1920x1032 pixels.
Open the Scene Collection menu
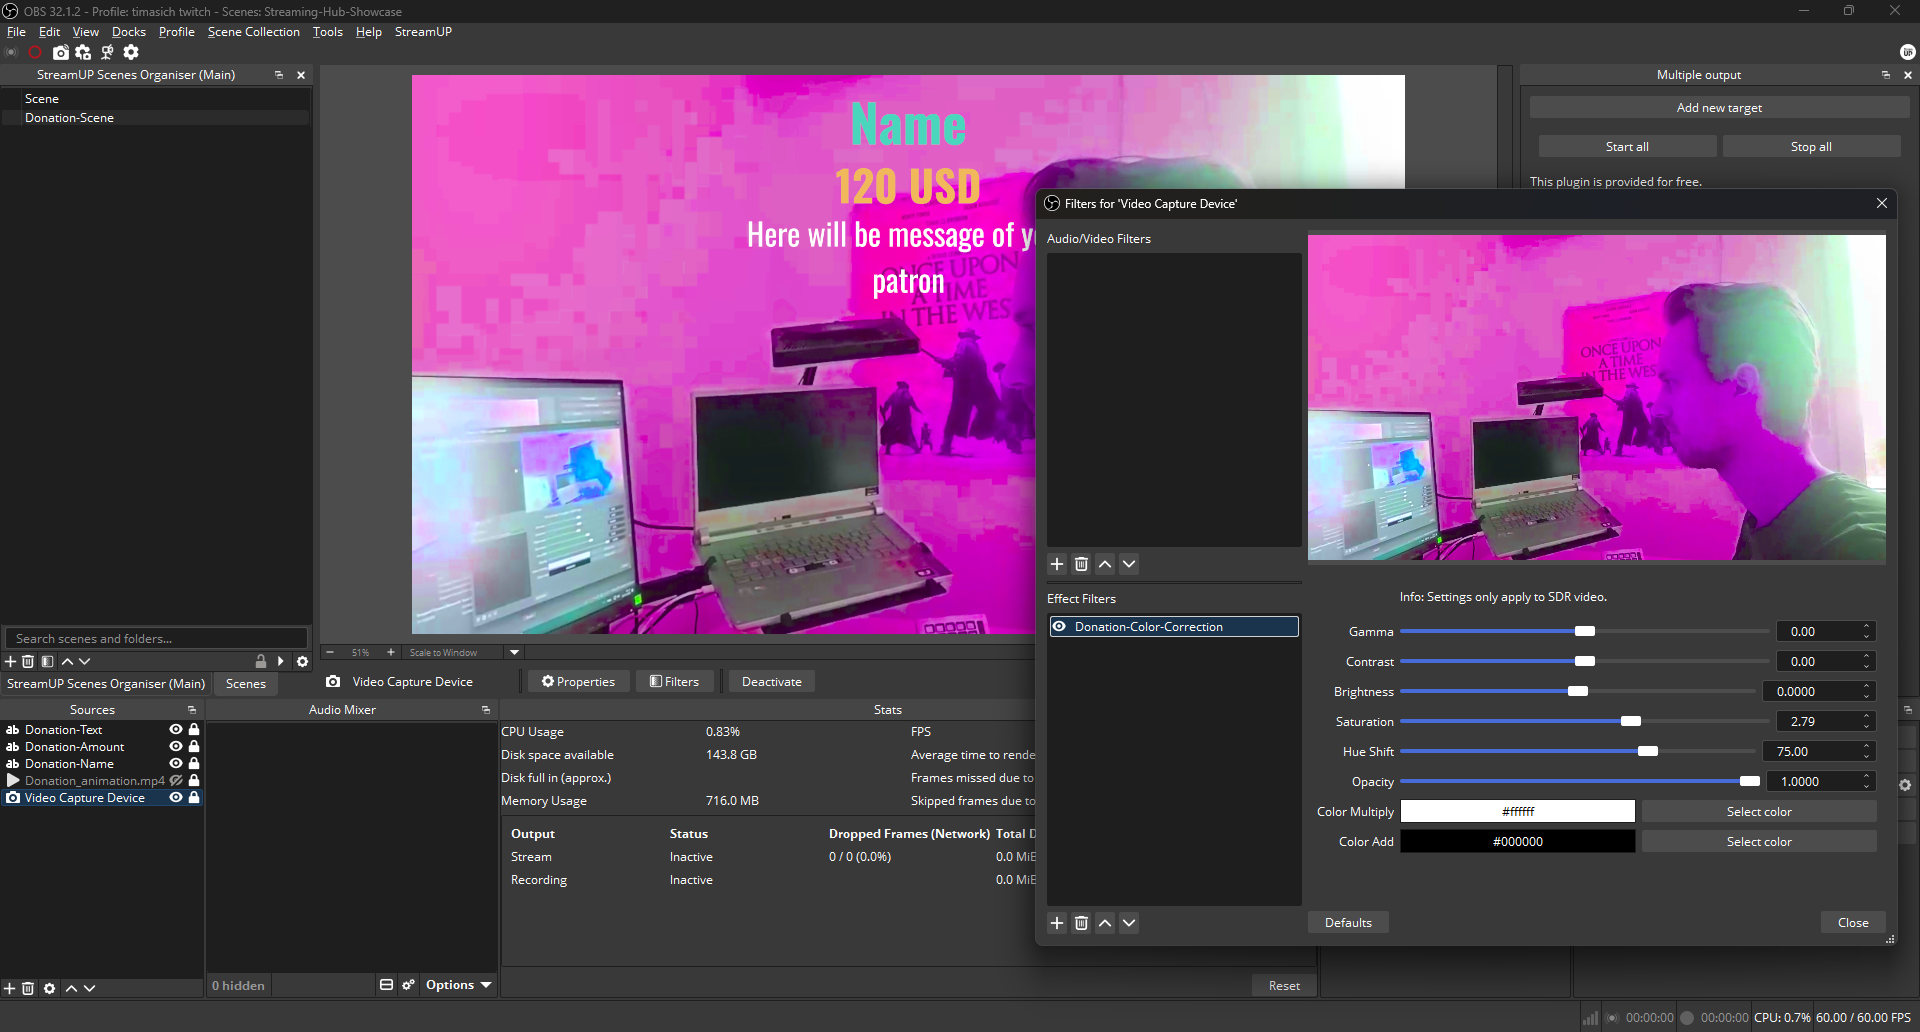tap(254, 32)
